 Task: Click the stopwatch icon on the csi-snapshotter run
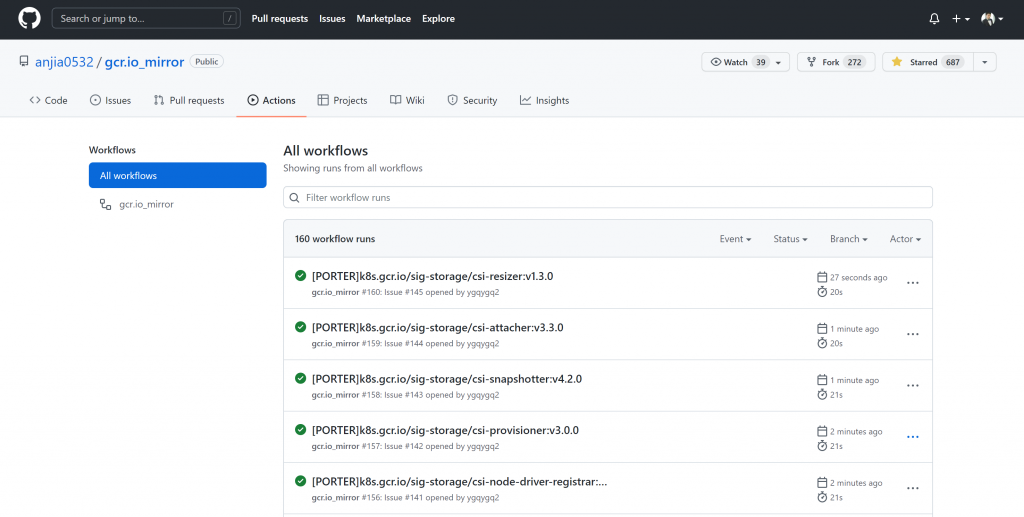(x=822, y=394)
